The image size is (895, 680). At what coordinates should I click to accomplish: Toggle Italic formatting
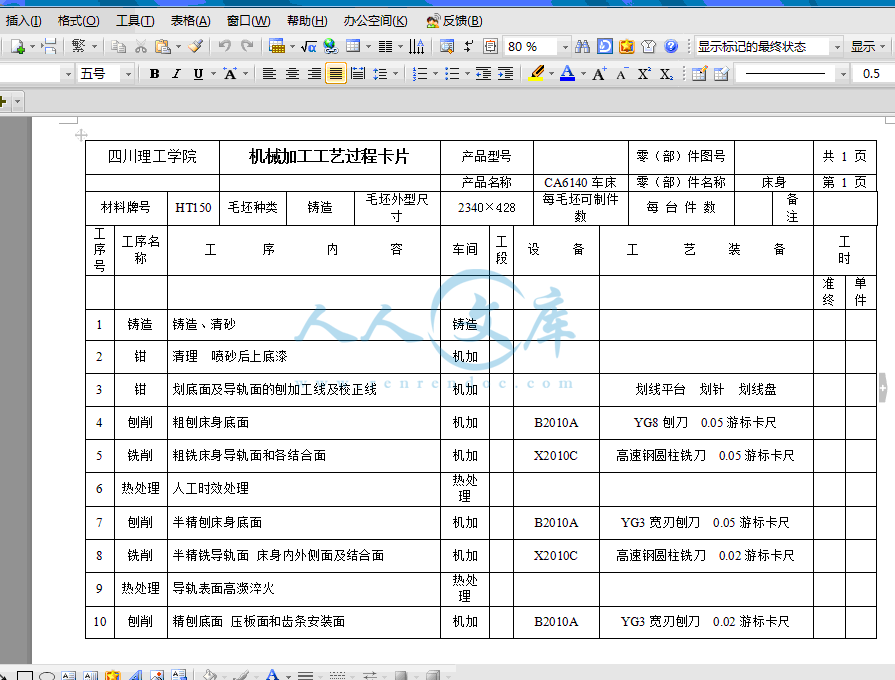(x=176, y=73)
